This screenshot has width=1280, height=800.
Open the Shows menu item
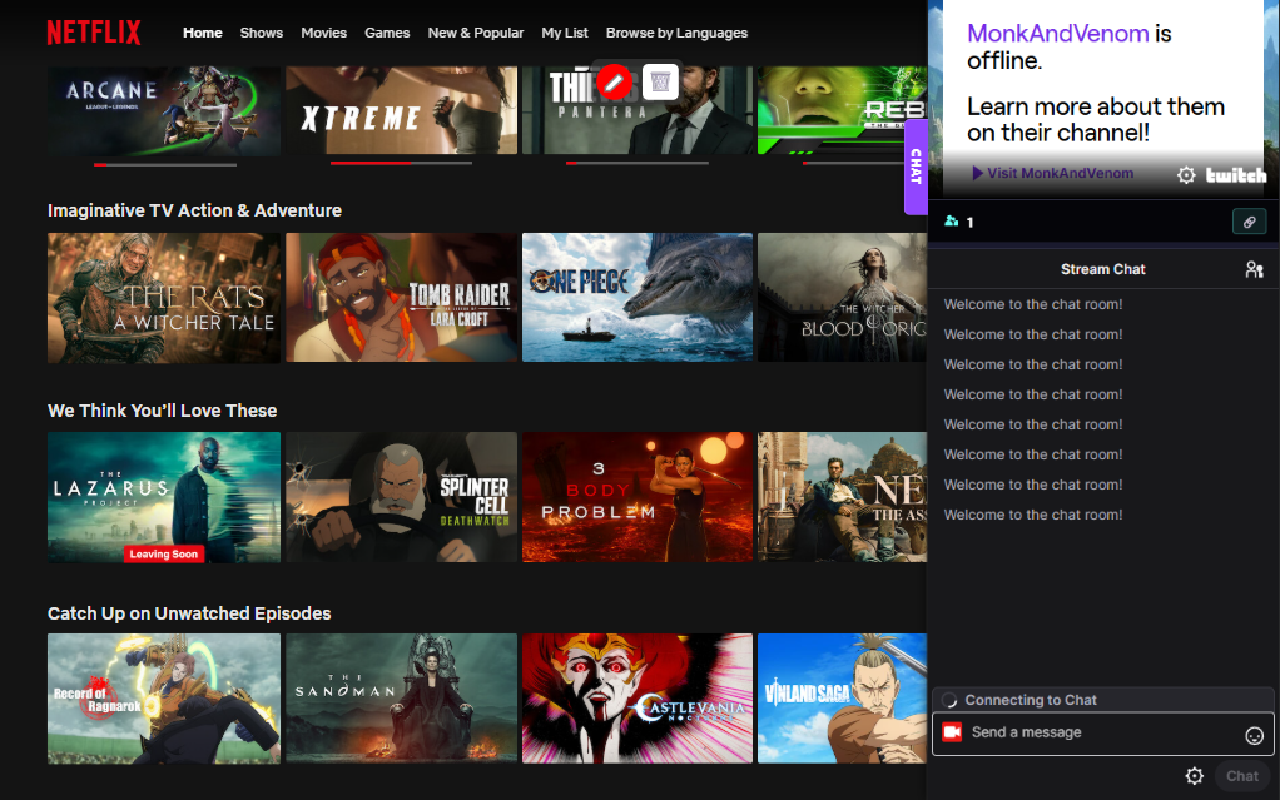(x=261, y=33)
